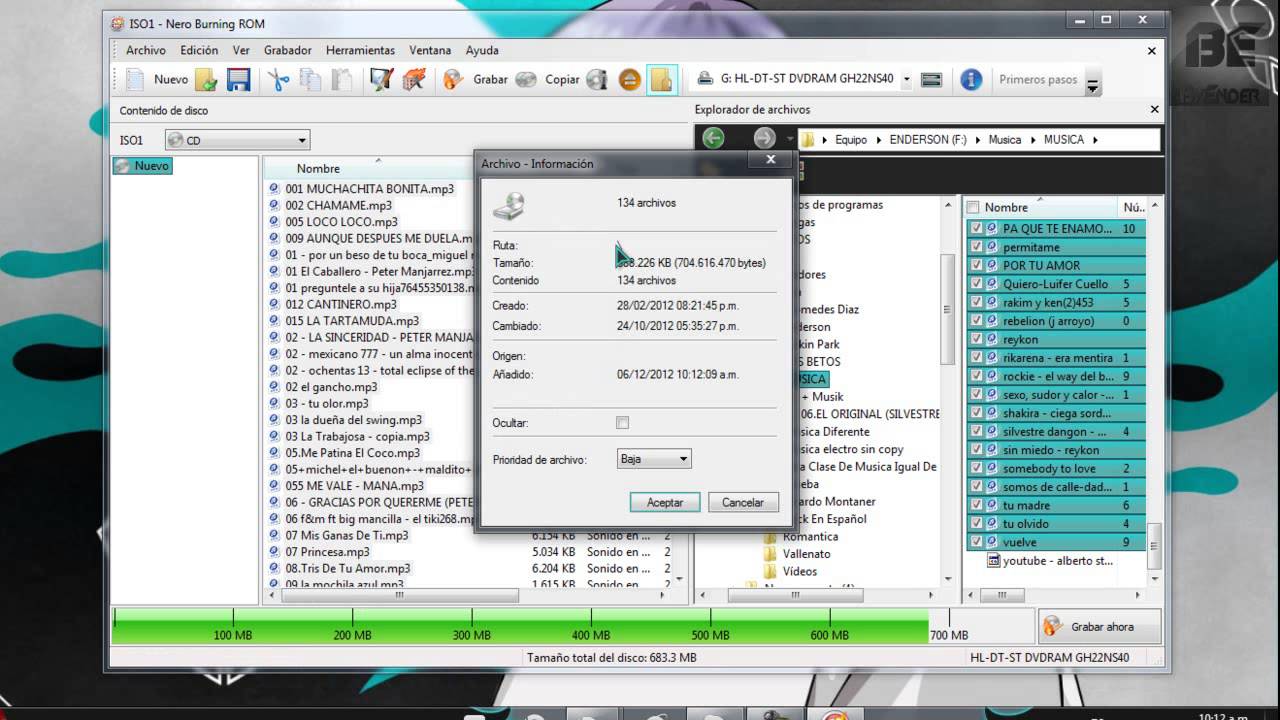Click the mp3 icon of 001 MUCHACHITA BONITA
Screen dimensions: 1280x720
click(275, 188)
